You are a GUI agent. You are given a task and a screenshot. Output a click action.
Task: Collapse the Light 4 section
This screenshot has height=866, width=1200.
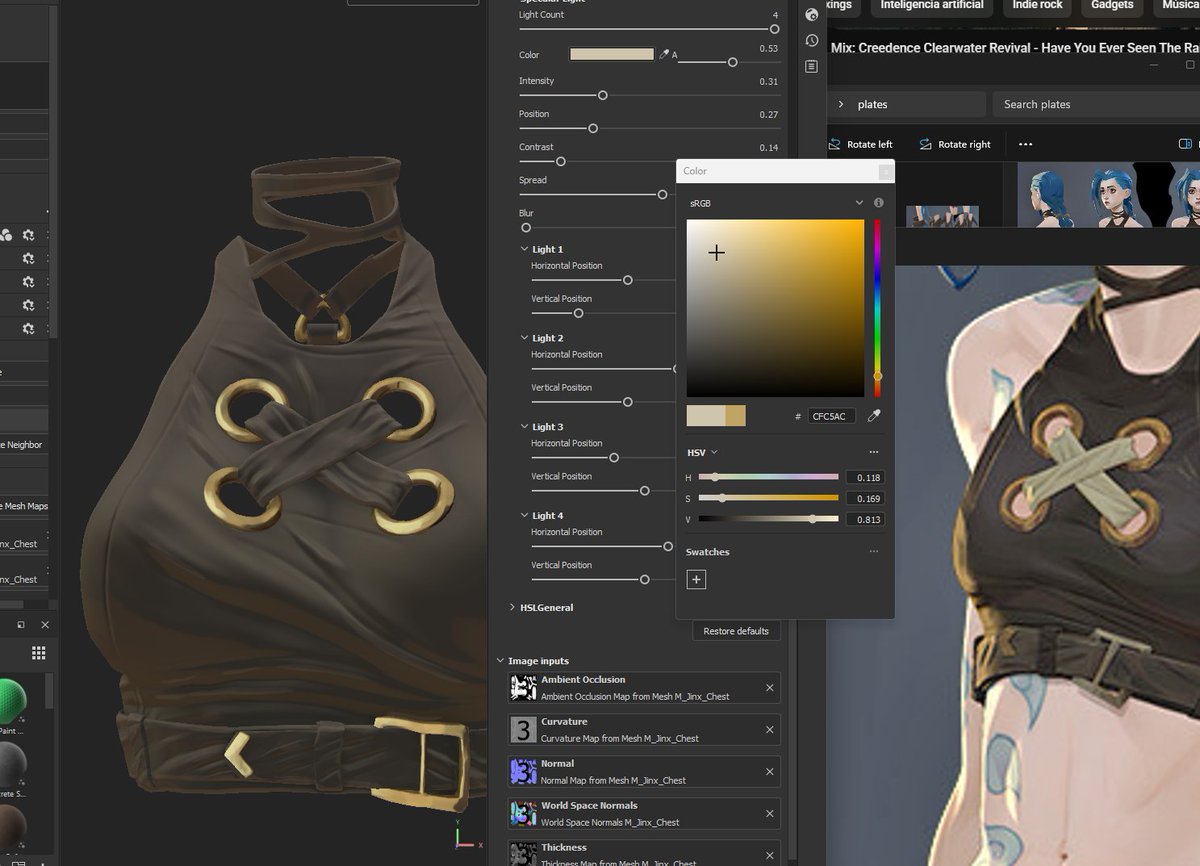point(524,516)
